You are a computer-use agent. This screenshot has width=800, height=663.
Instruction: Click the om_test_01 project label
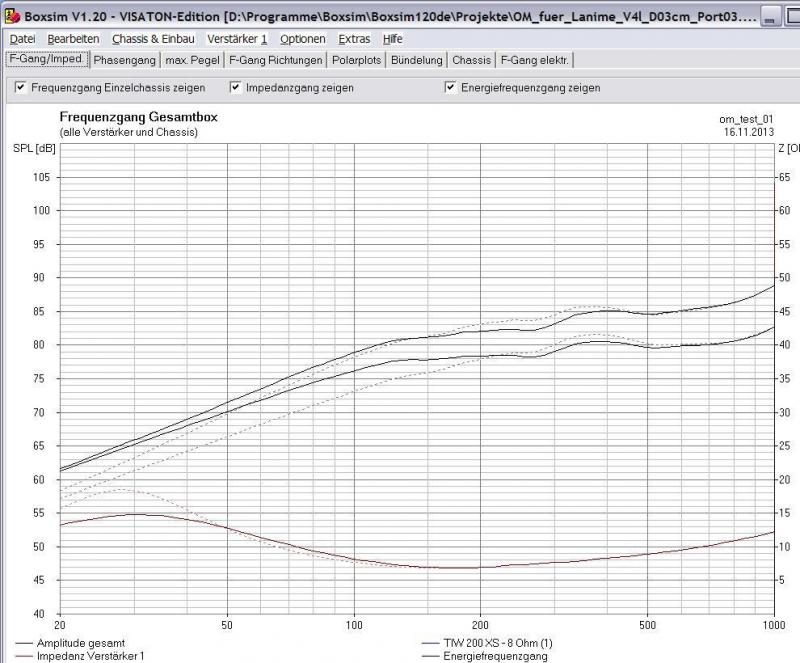(x=746, y=119)
